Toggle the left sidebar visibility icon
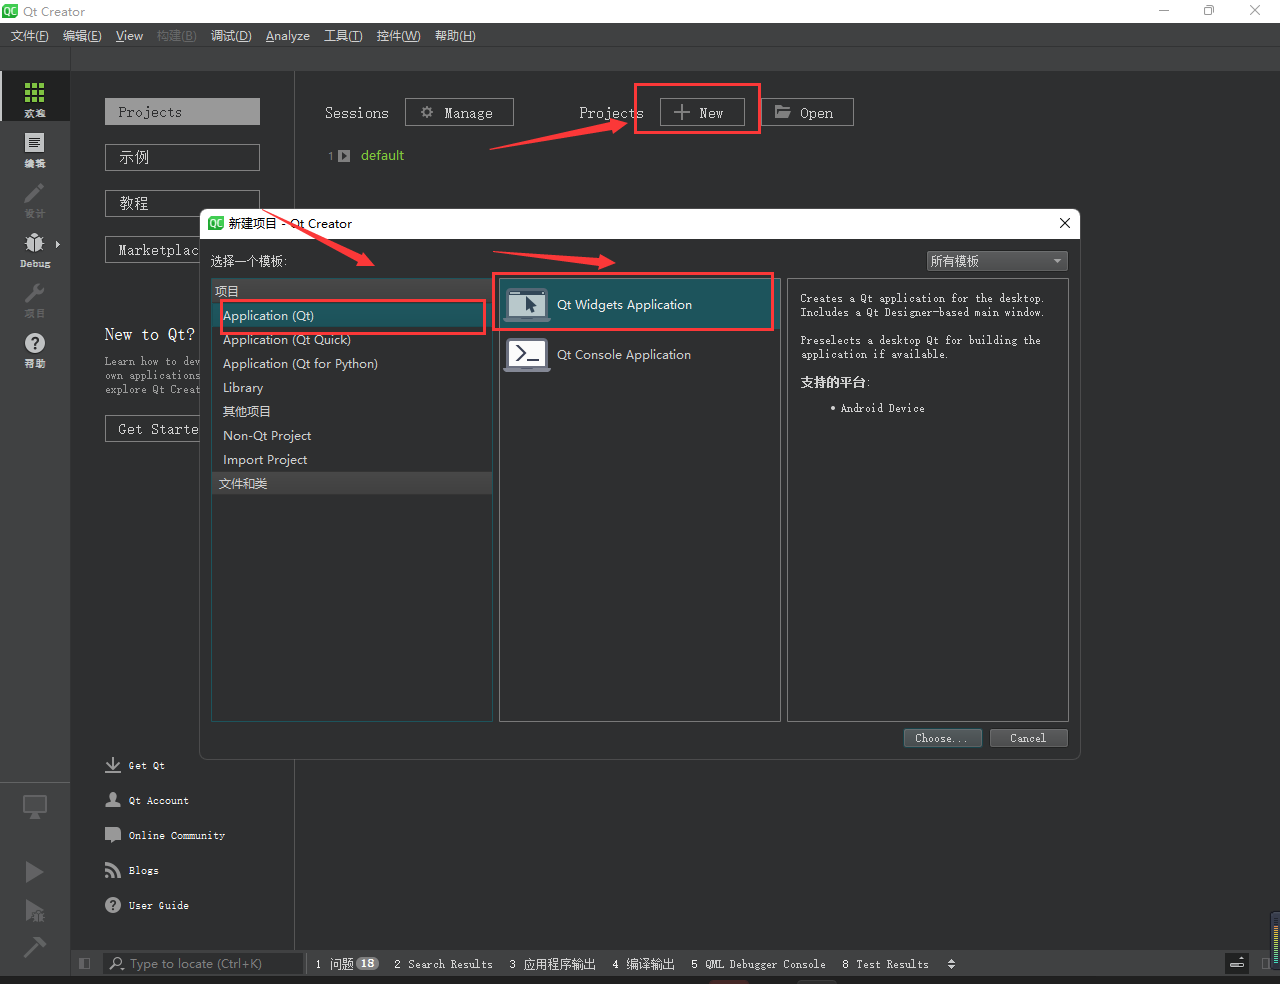The height and width of the screenshot is (984, 1280). point(85,964)
